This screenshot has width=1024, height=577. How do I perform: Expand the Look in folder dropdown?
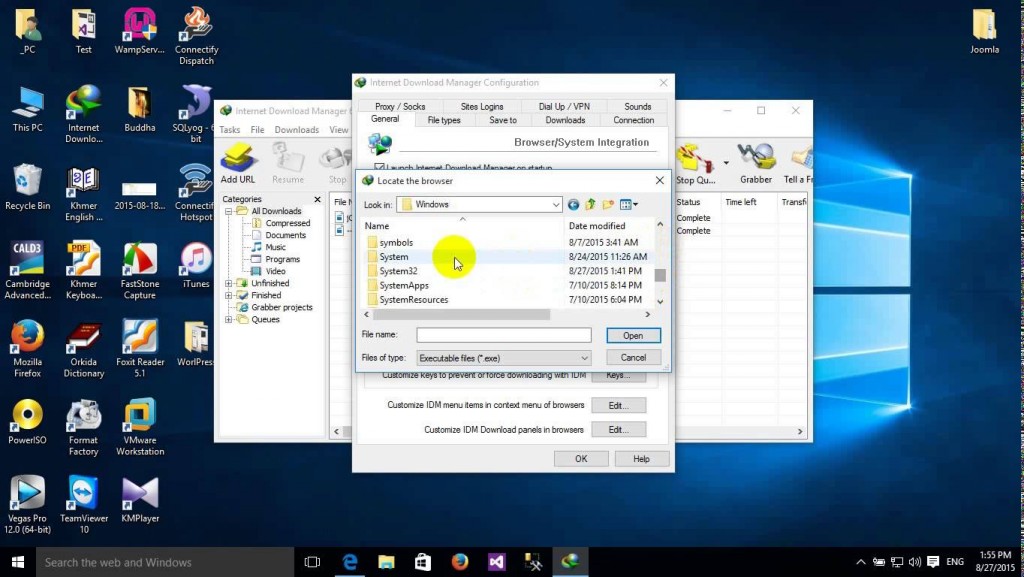tap(555, 205)
